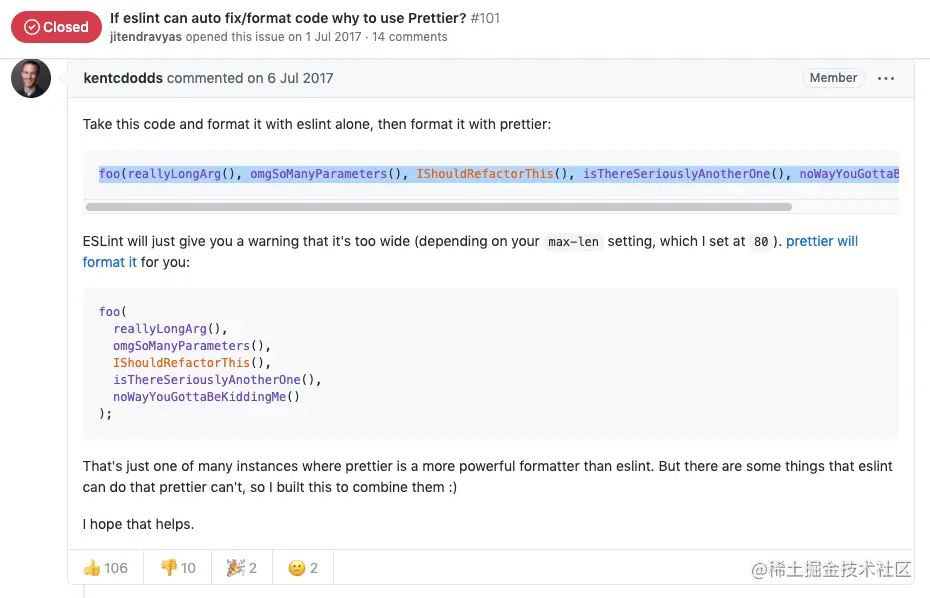This screenshot has height=598, width=930.
Task: Click 'reallyLongArg(),' line in formatted code
Action: 170,329
